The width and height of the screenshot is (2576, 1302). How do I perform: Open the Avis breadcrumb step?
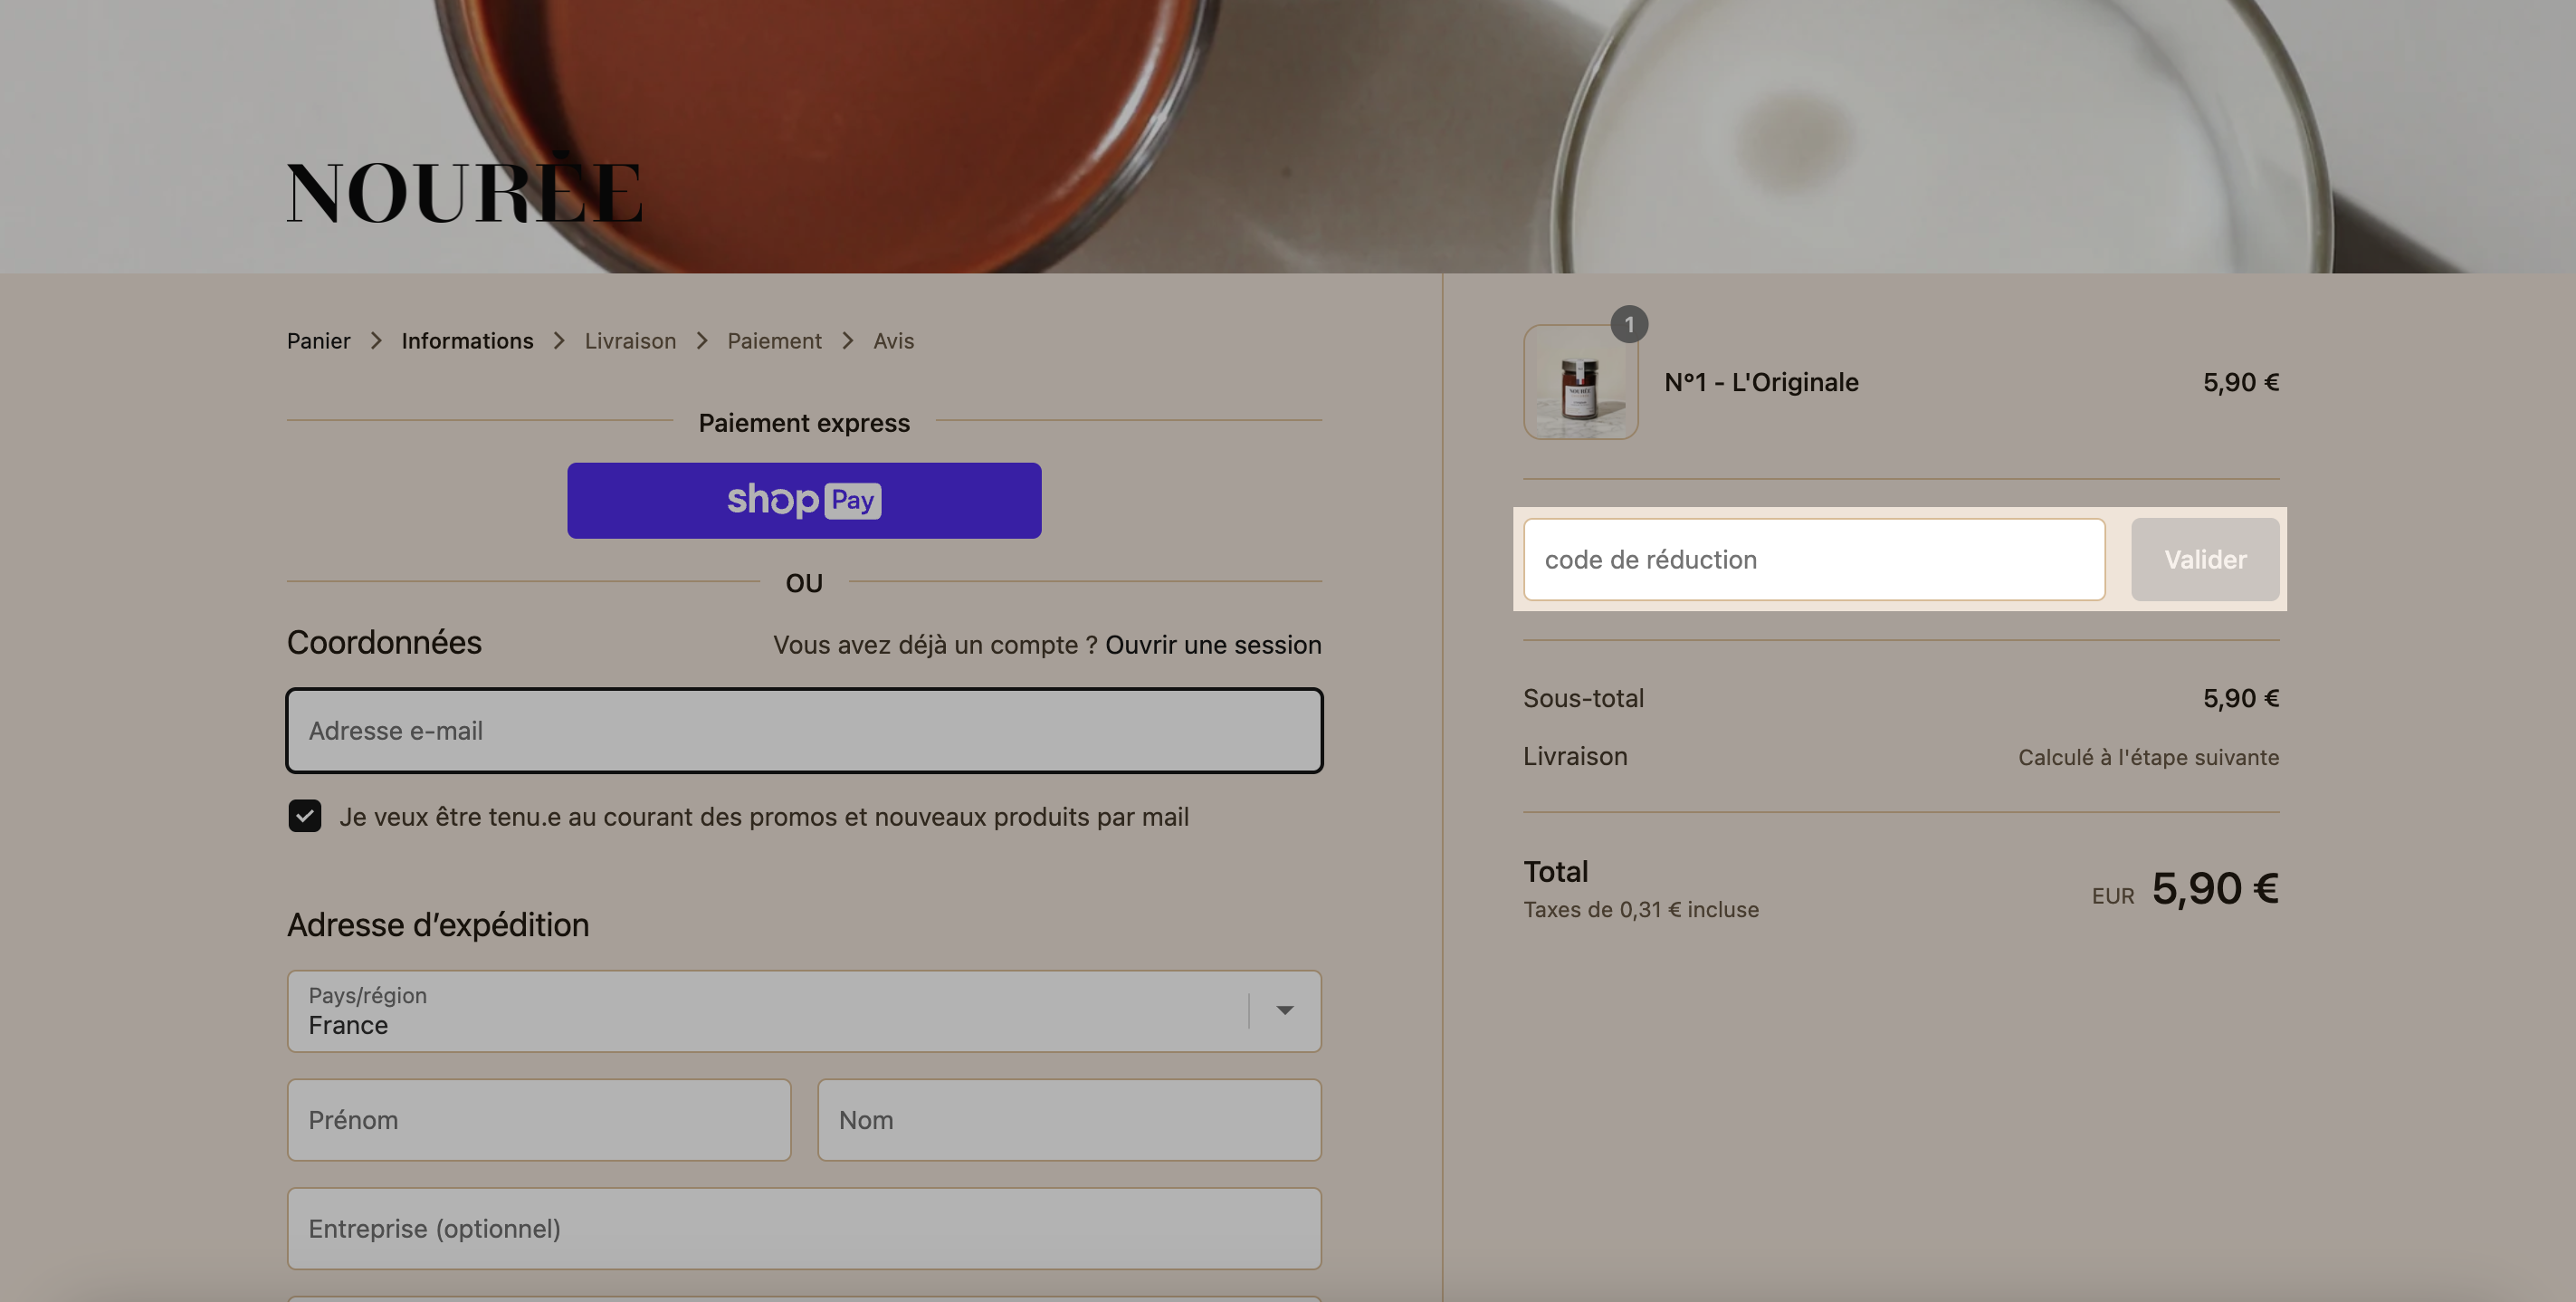pos(893,341)
